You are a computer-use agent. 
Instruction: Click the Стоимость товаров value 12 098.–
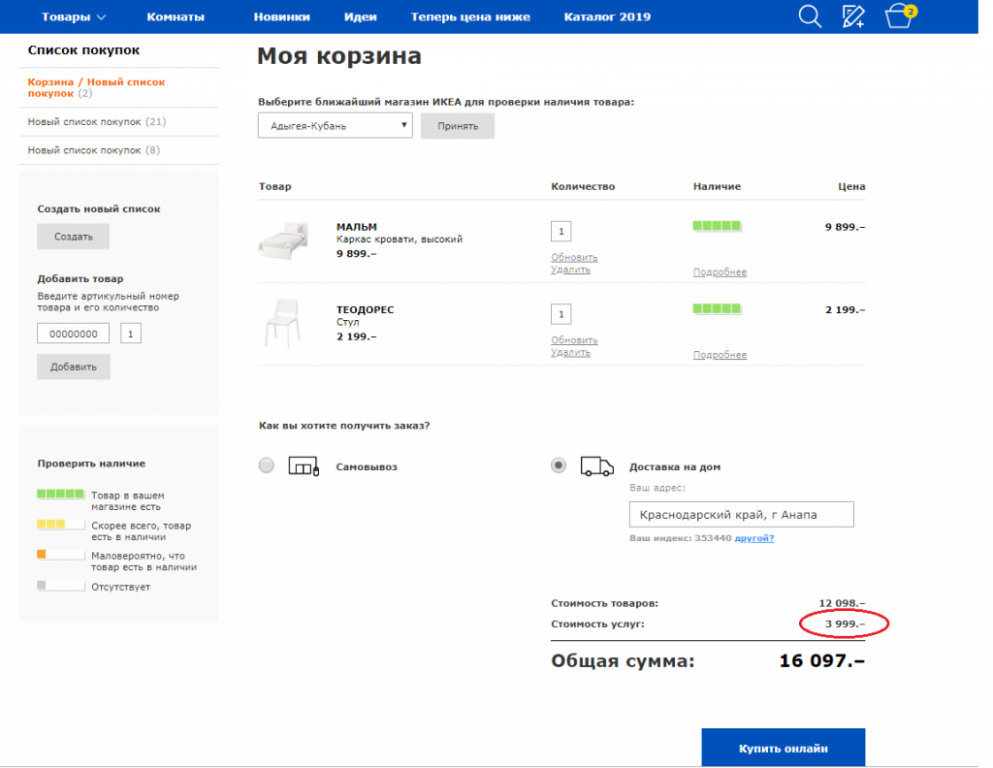click(842, 603)
